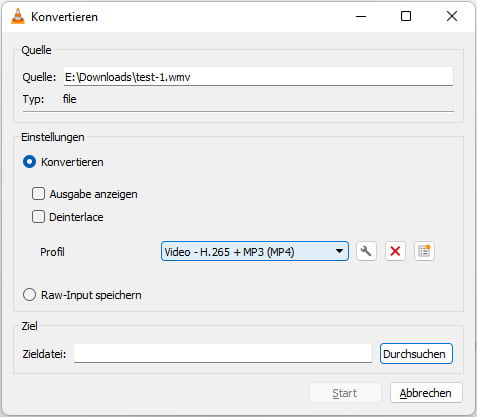Close the Konvertieren dialog

(452, 16)
